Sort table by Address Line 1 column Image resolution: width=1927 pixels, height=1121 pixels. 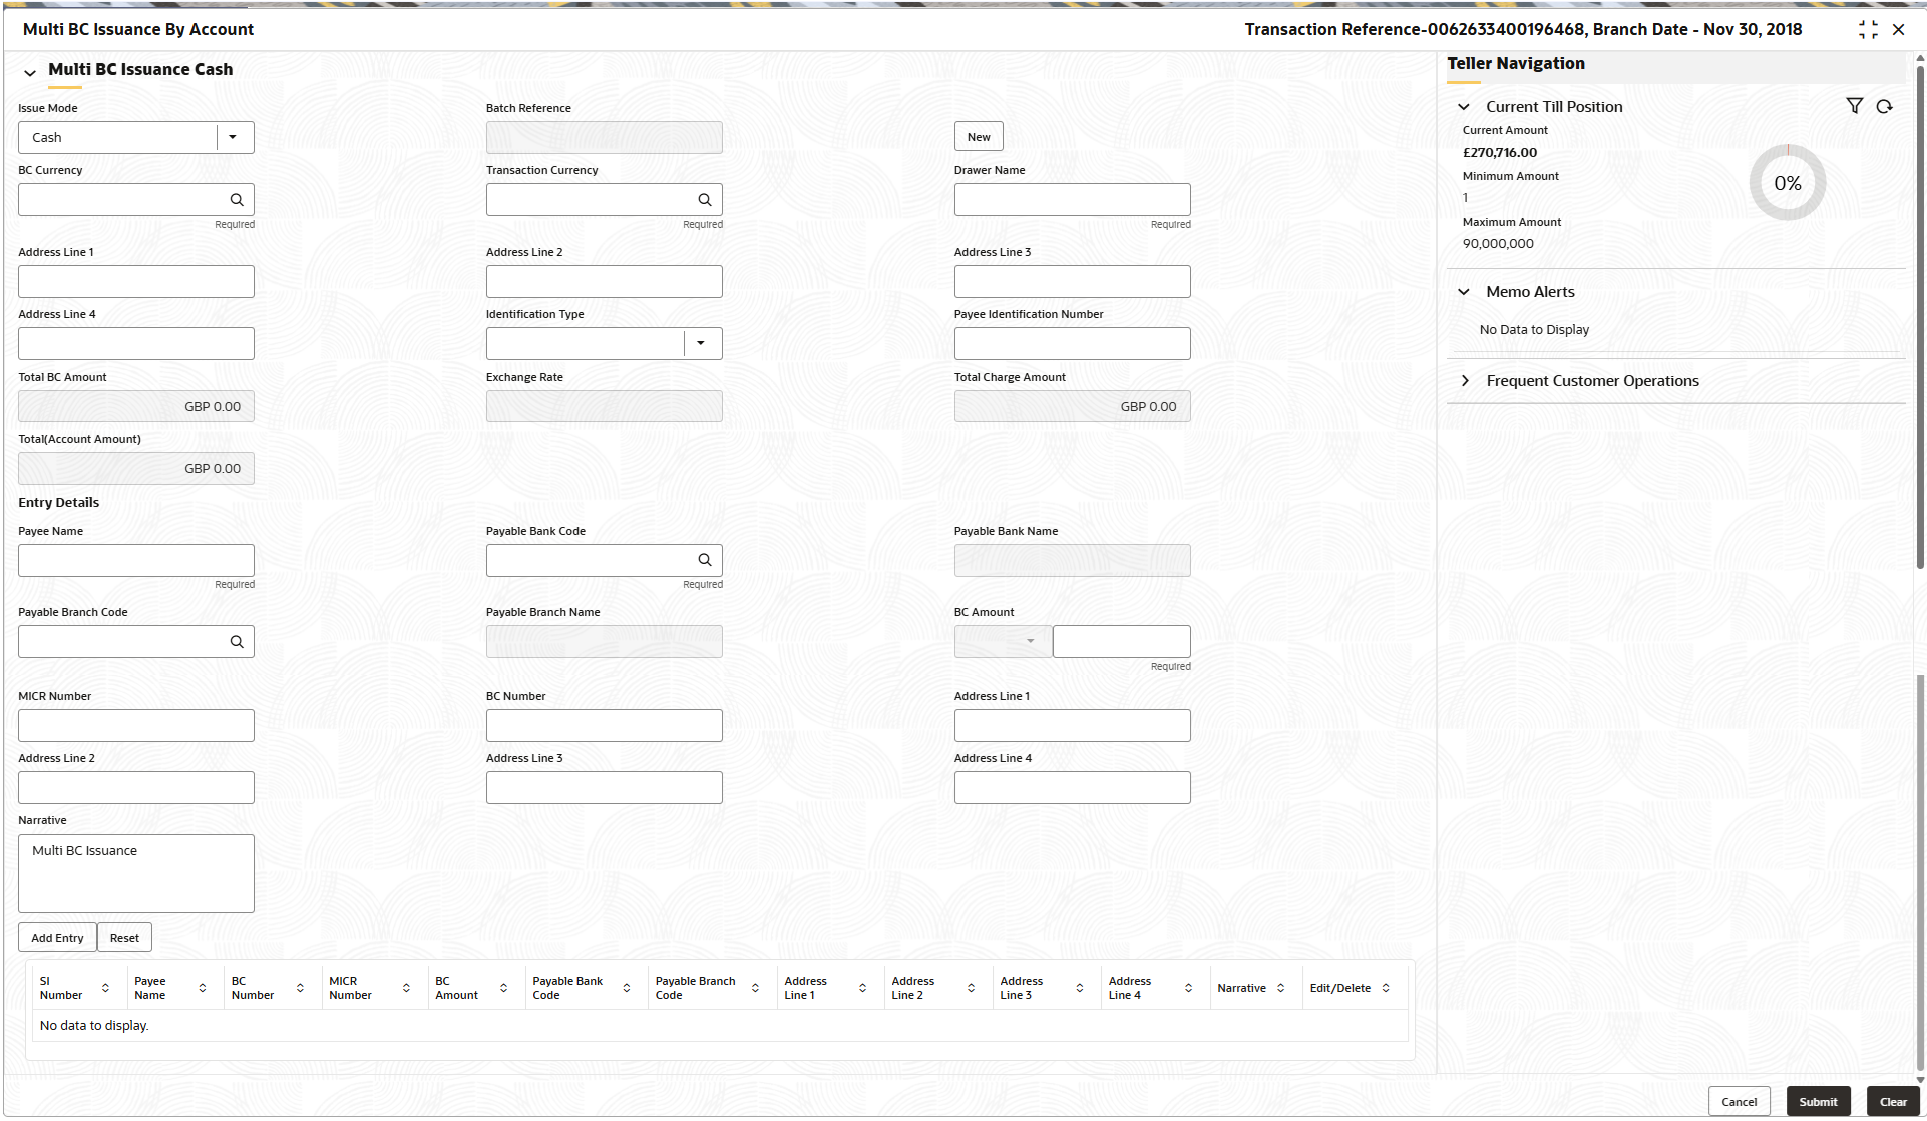[x=862, y=988]
